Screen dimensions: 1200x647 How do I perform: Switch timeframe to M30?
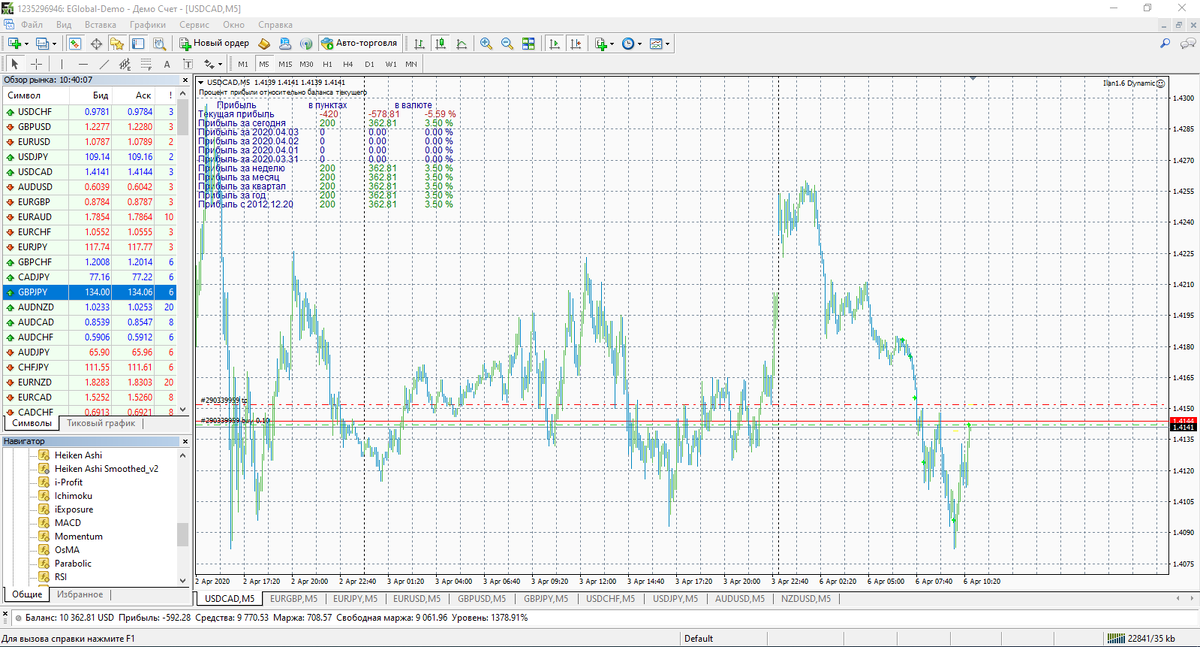click(306, 63)
